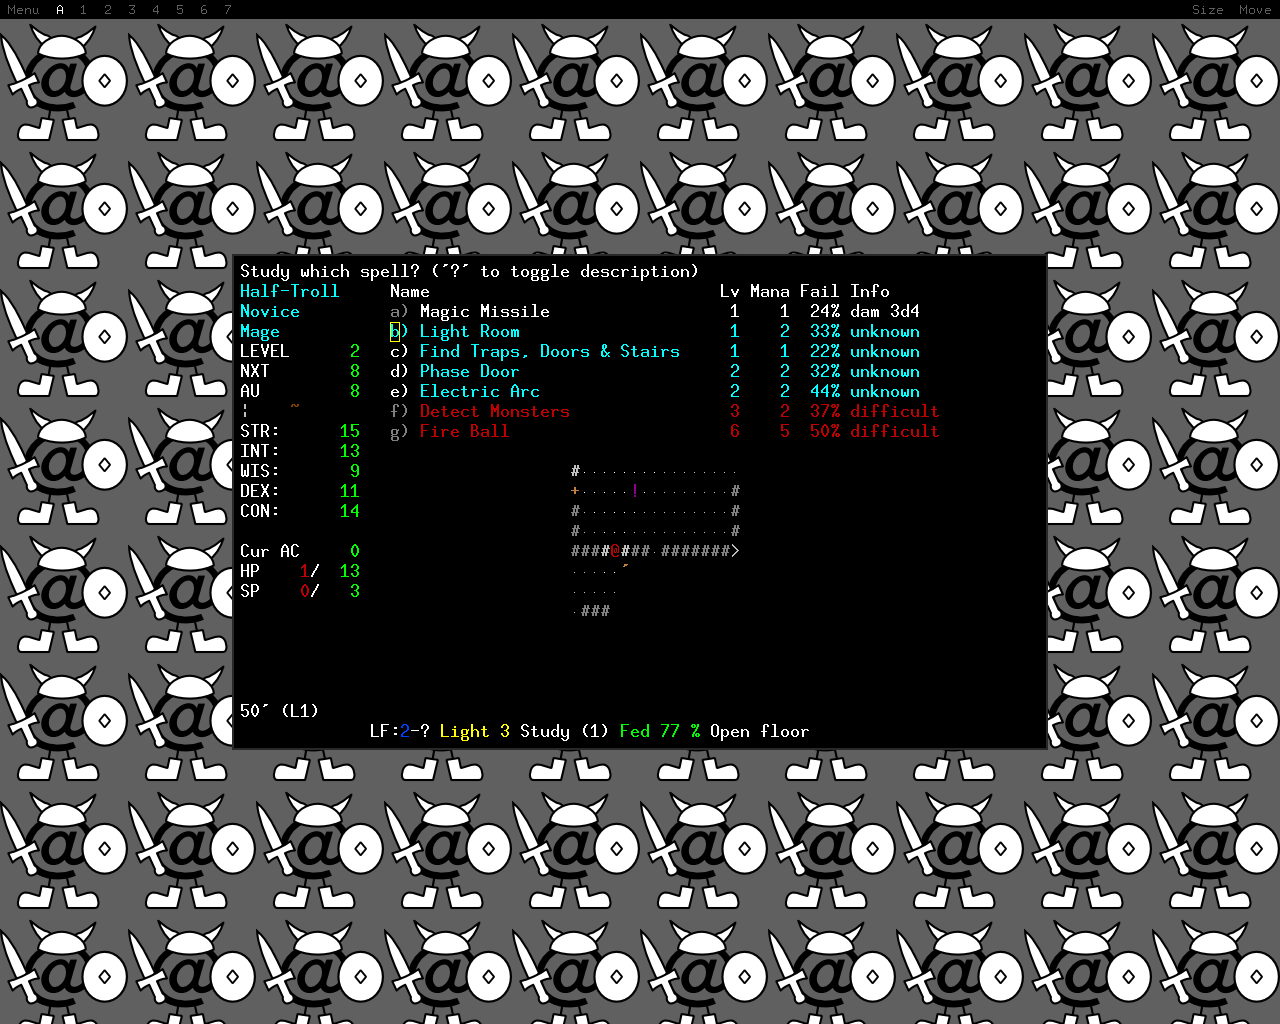Click the orange ~ item in equipment sidebar
Viewport: 1280px width, 1024px height.
[x=295, y=407]
